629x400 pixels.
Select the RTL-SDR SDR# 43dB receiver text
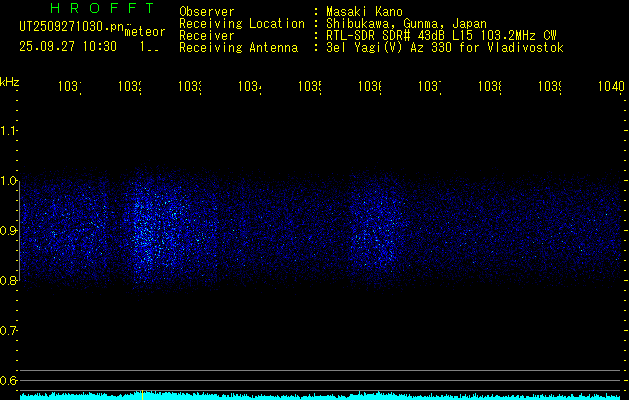pyautogui.click(x=441, y=36)
